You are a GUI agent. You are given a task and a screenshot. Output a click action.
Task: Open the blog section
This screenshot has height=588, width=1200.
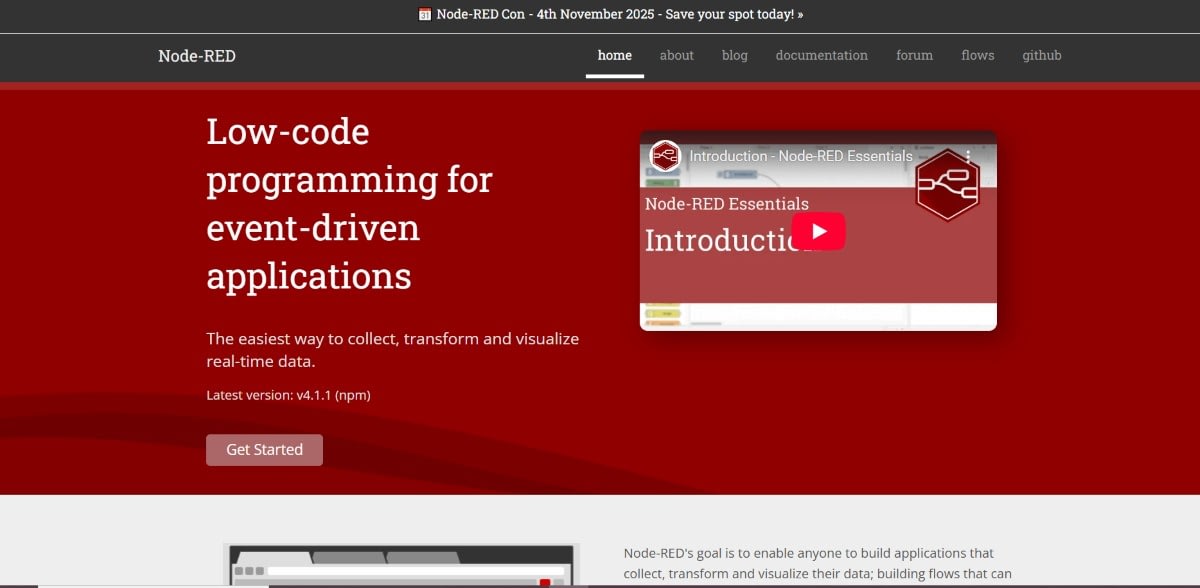point(734,56)
